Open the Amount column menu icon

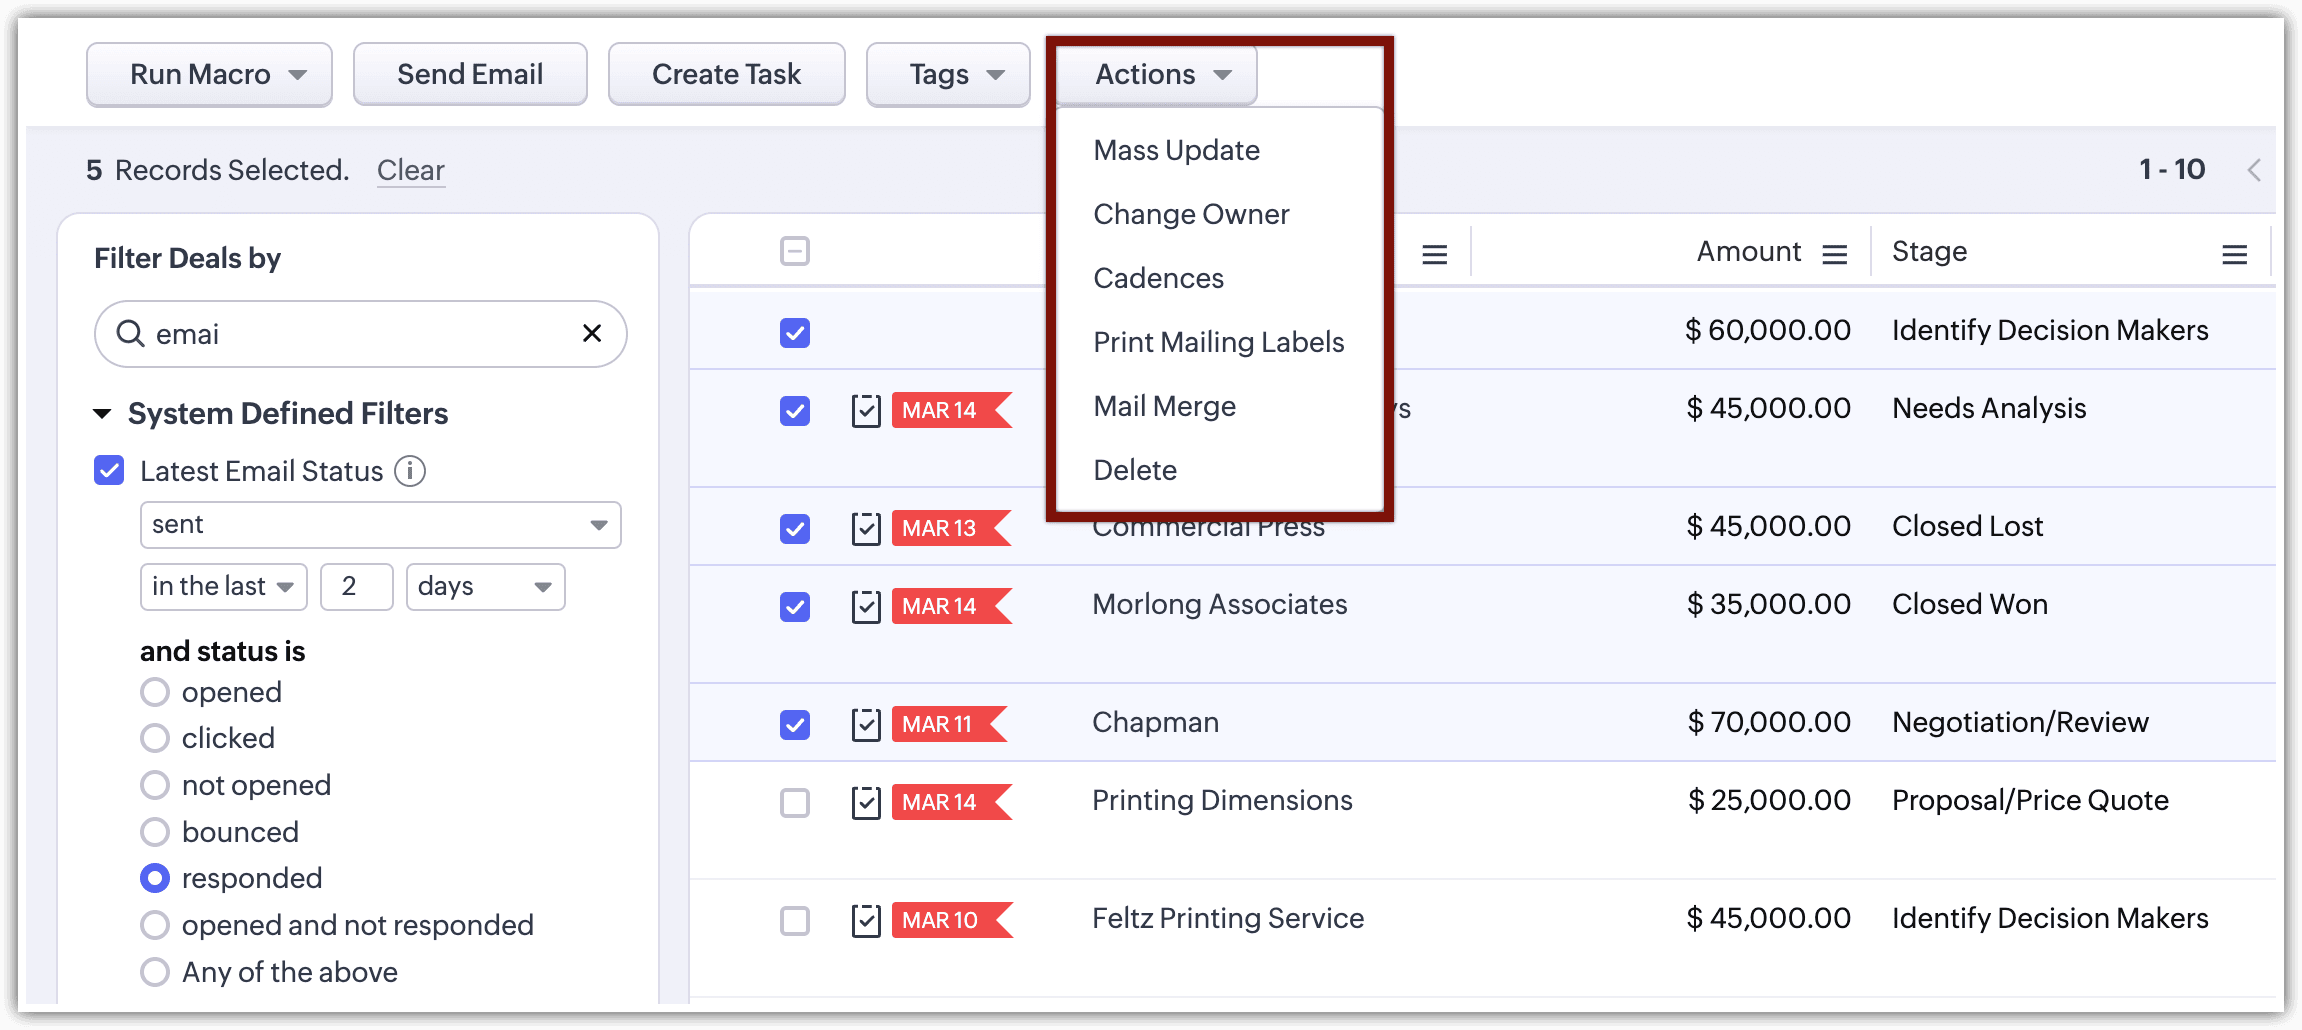tap(1834, 255)
